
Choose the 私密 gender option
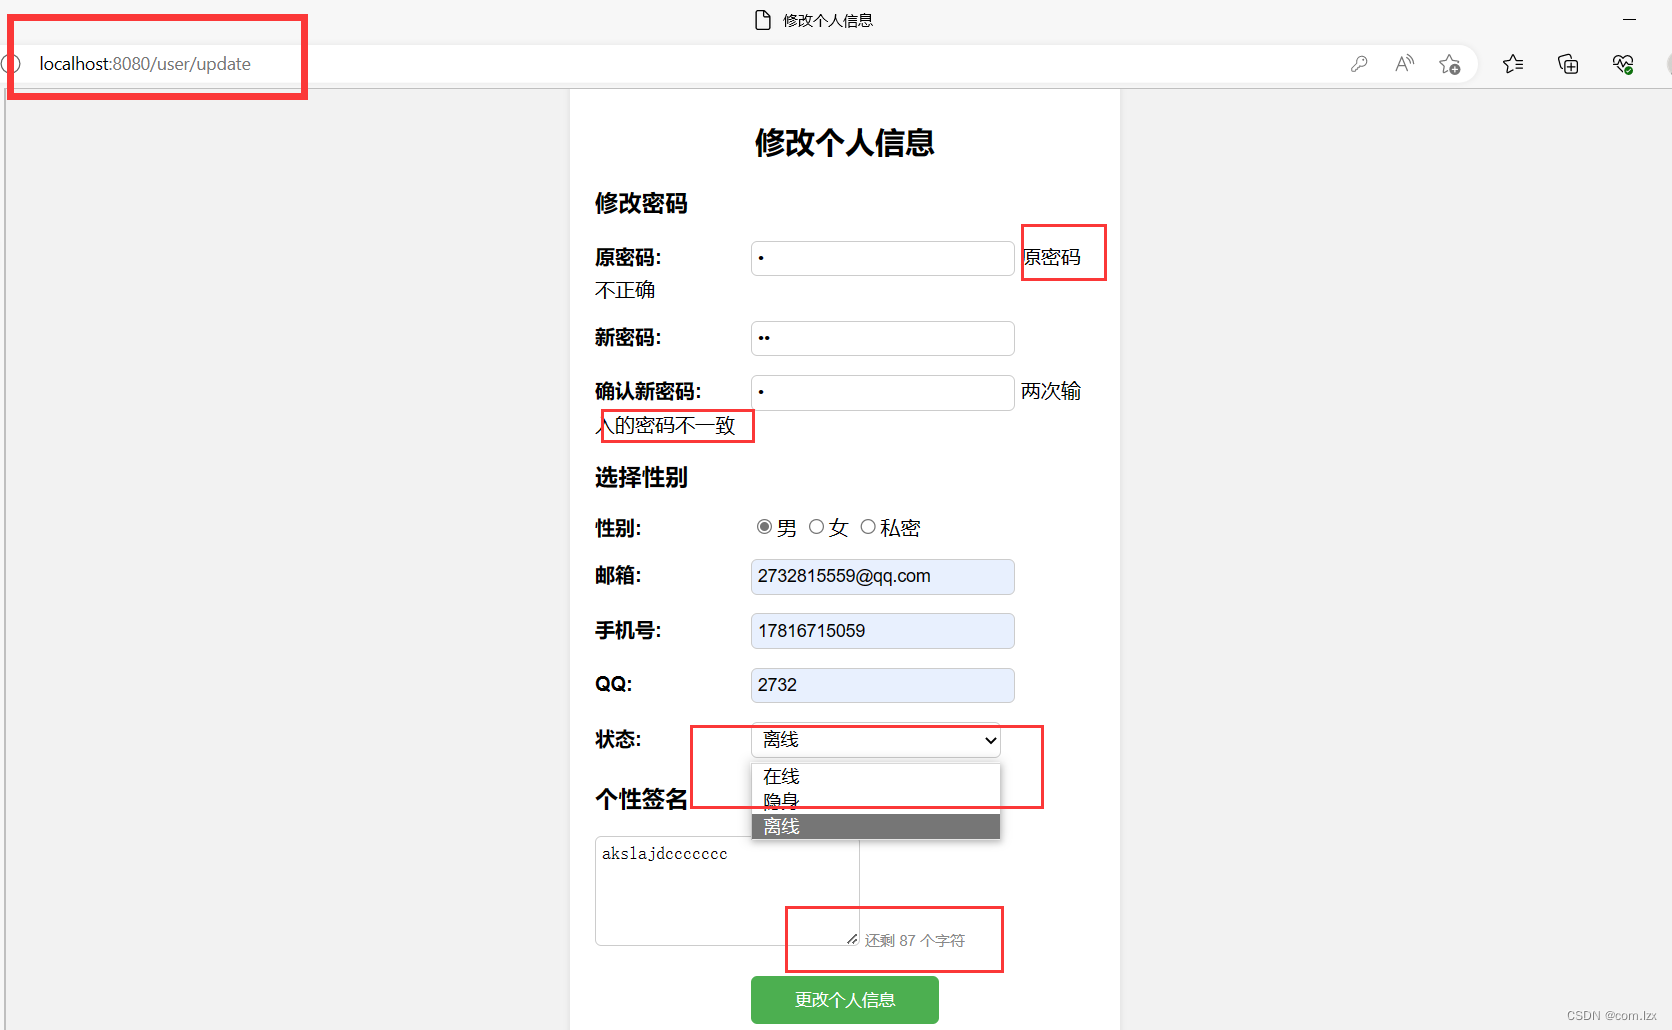coord(868,526)
